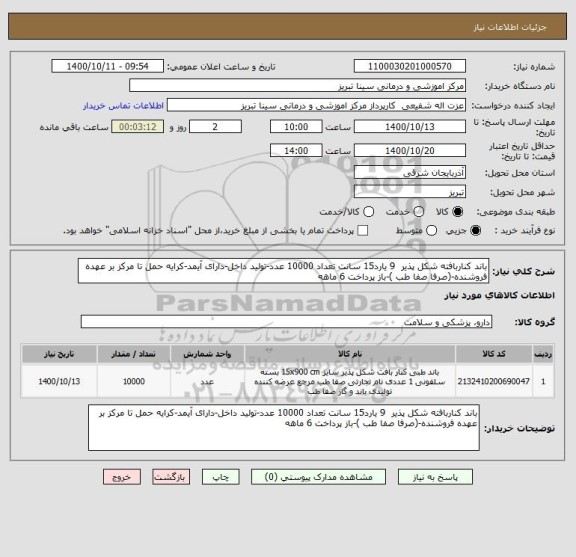Click the price validity time 14:00 field
Image resolution: width=576 pixels, height=557 pixels.
296,151
